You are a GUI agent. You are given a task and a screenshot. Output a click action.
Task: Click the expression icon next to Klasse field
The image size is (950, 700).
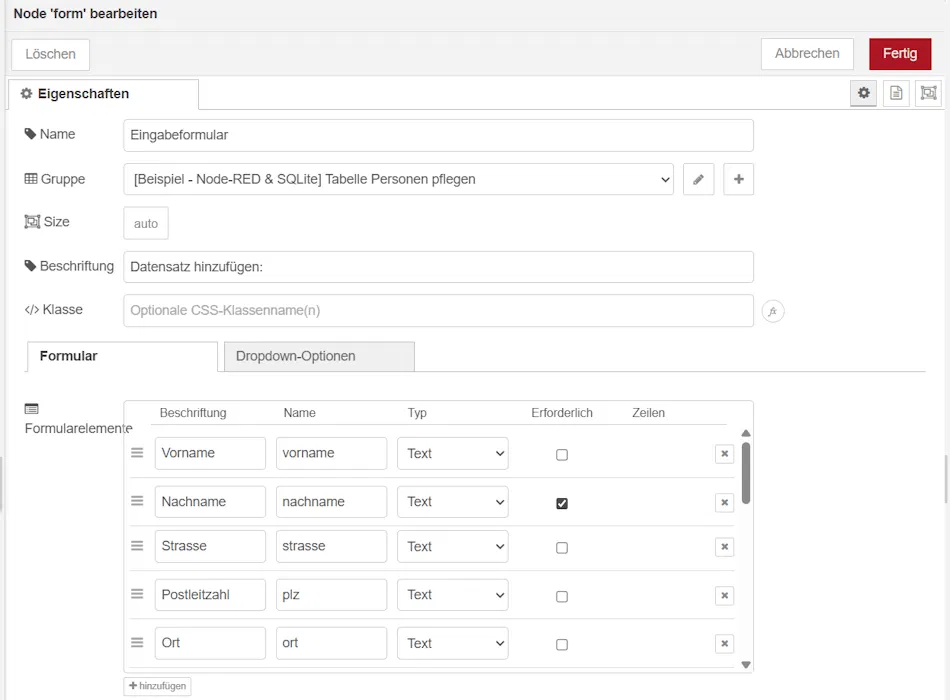(772, 311)
